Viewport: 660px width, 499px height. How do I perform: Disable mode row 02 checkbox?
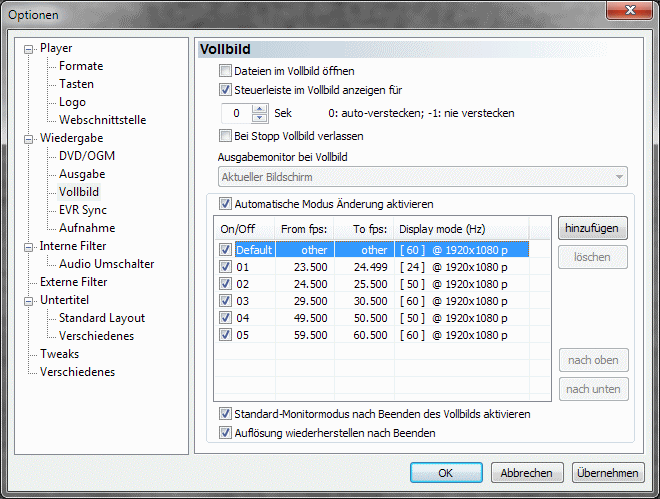[x=225, y=284]
